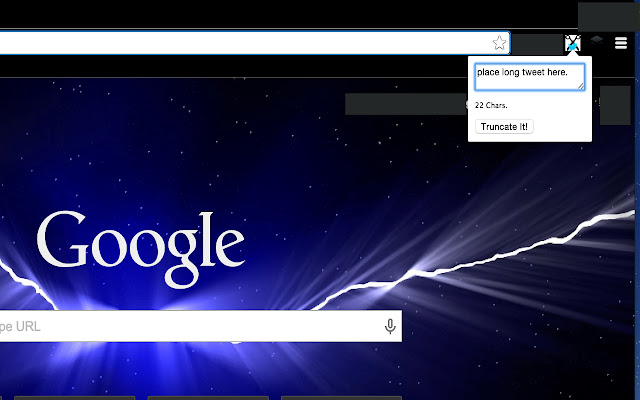Open the Chrome hamburger menu
Screen dimensions: 640x400
[x=621, y=43]
